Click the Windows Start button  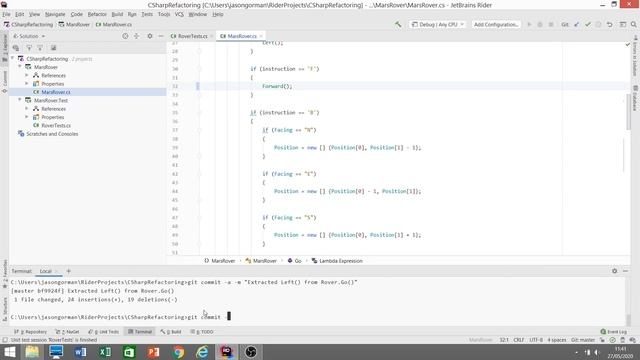(9, 352)
